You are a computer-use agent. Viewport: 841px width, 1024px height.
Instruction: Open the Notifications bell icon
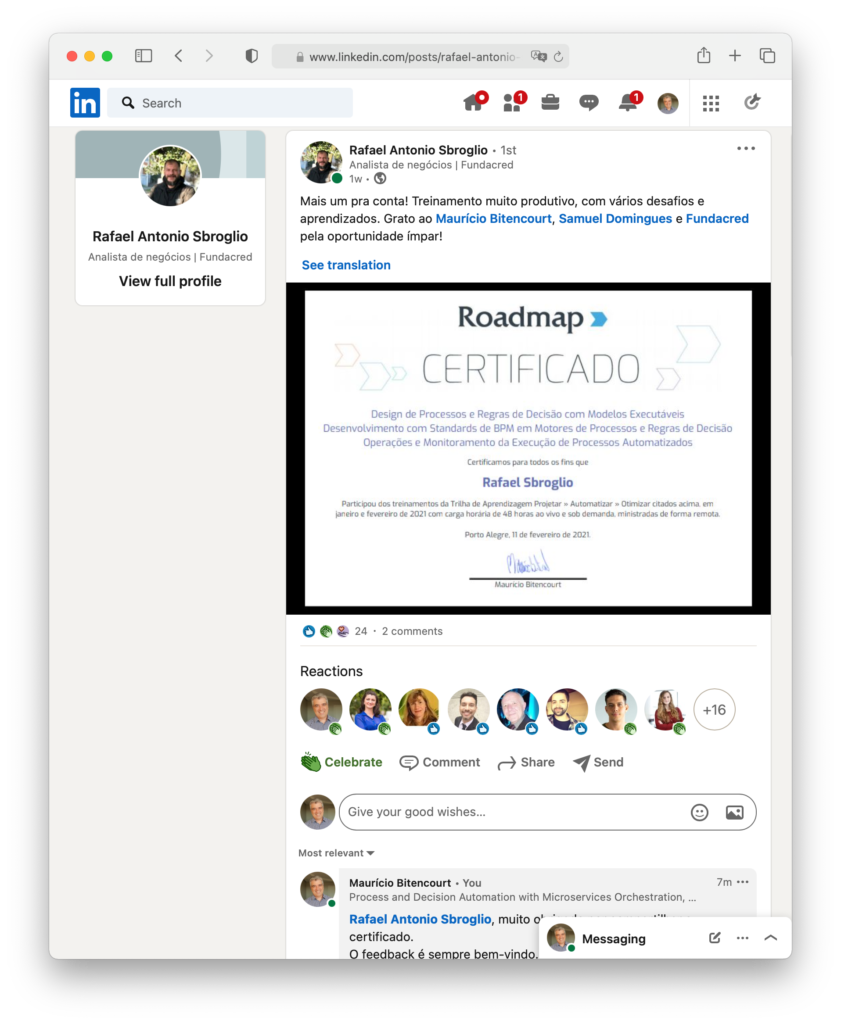629,102
